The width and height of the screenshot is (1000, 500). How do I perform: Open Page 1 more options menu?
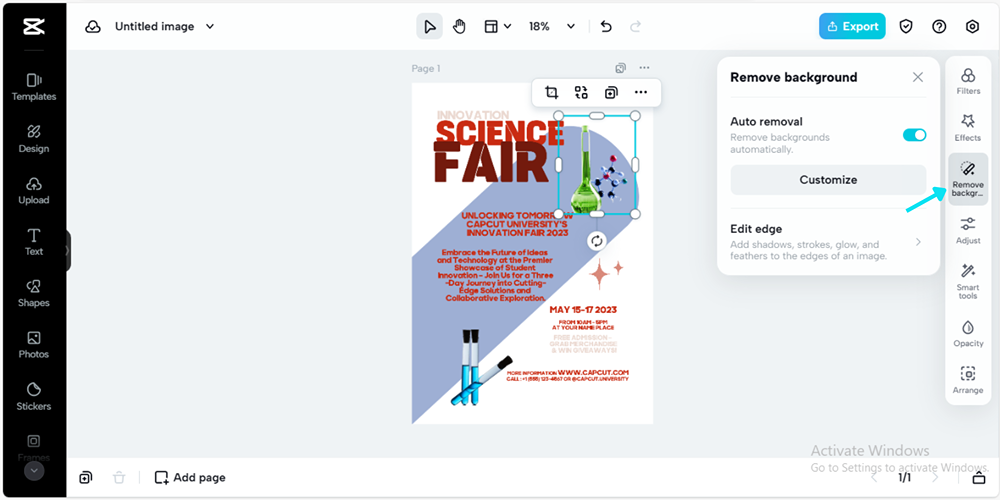click(644, 68)
